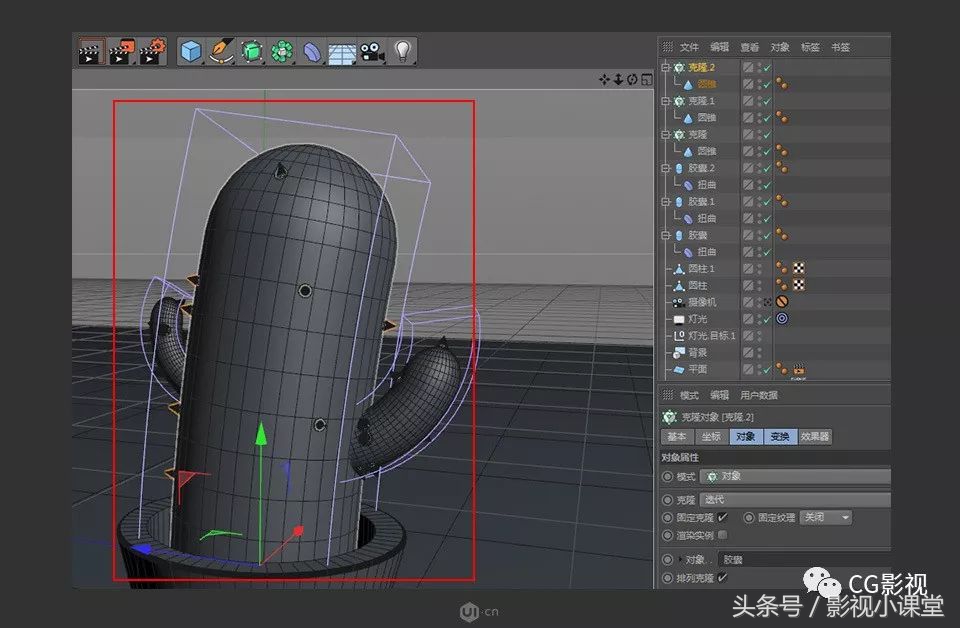Switch to the 坐标 tab in attributes

click(709, 436)
